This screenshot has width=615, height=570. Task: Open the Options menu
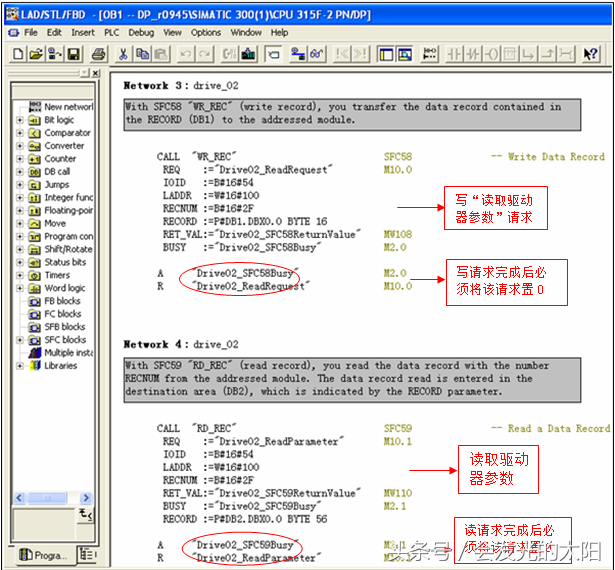[205, 32]
